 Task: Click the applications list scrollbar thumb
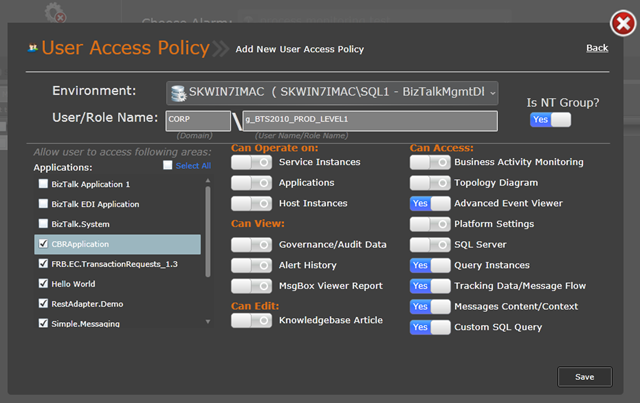208,232
